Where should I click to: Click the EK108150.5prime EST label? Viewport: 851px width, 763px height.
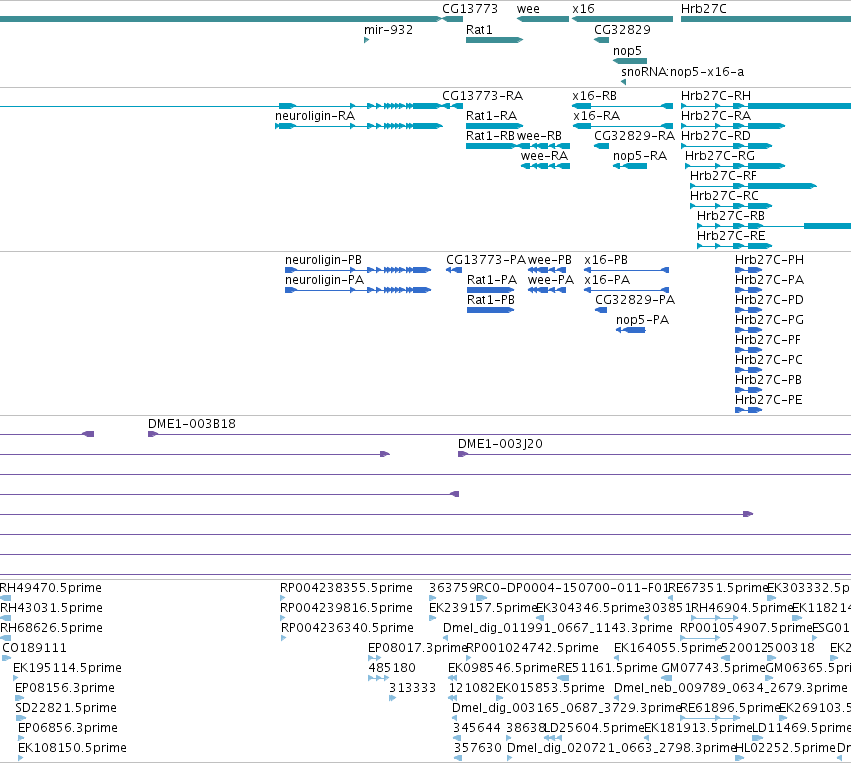[72, 749]
